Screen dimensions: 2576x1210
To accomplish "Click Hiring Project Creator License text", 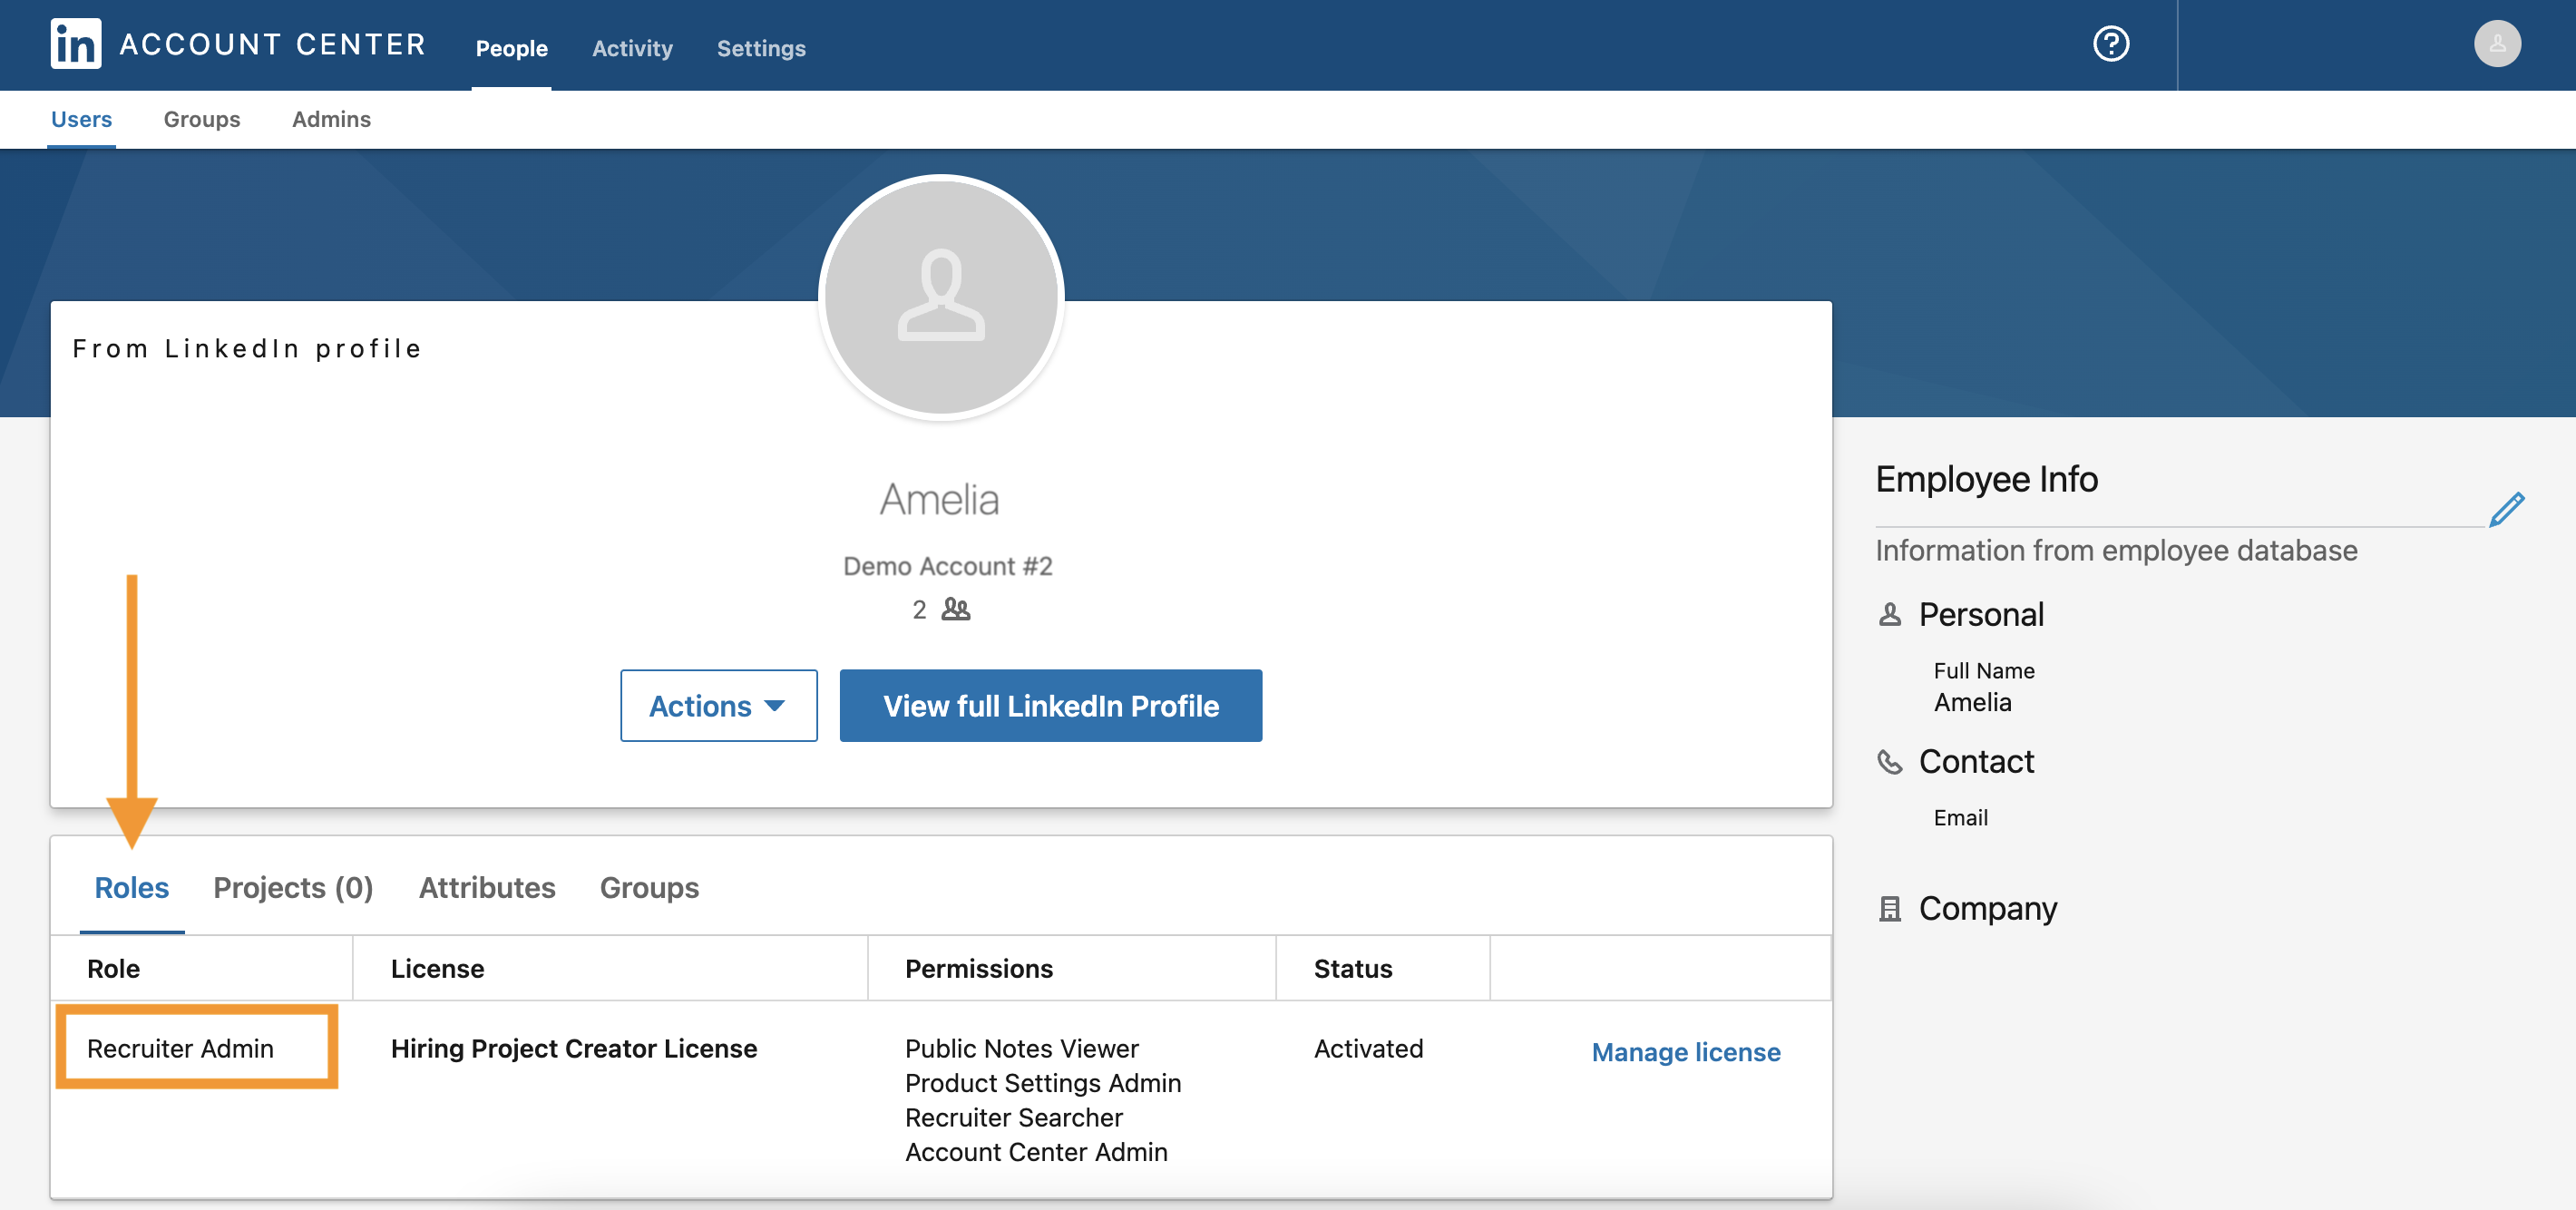I will [x=574, y=1048].
